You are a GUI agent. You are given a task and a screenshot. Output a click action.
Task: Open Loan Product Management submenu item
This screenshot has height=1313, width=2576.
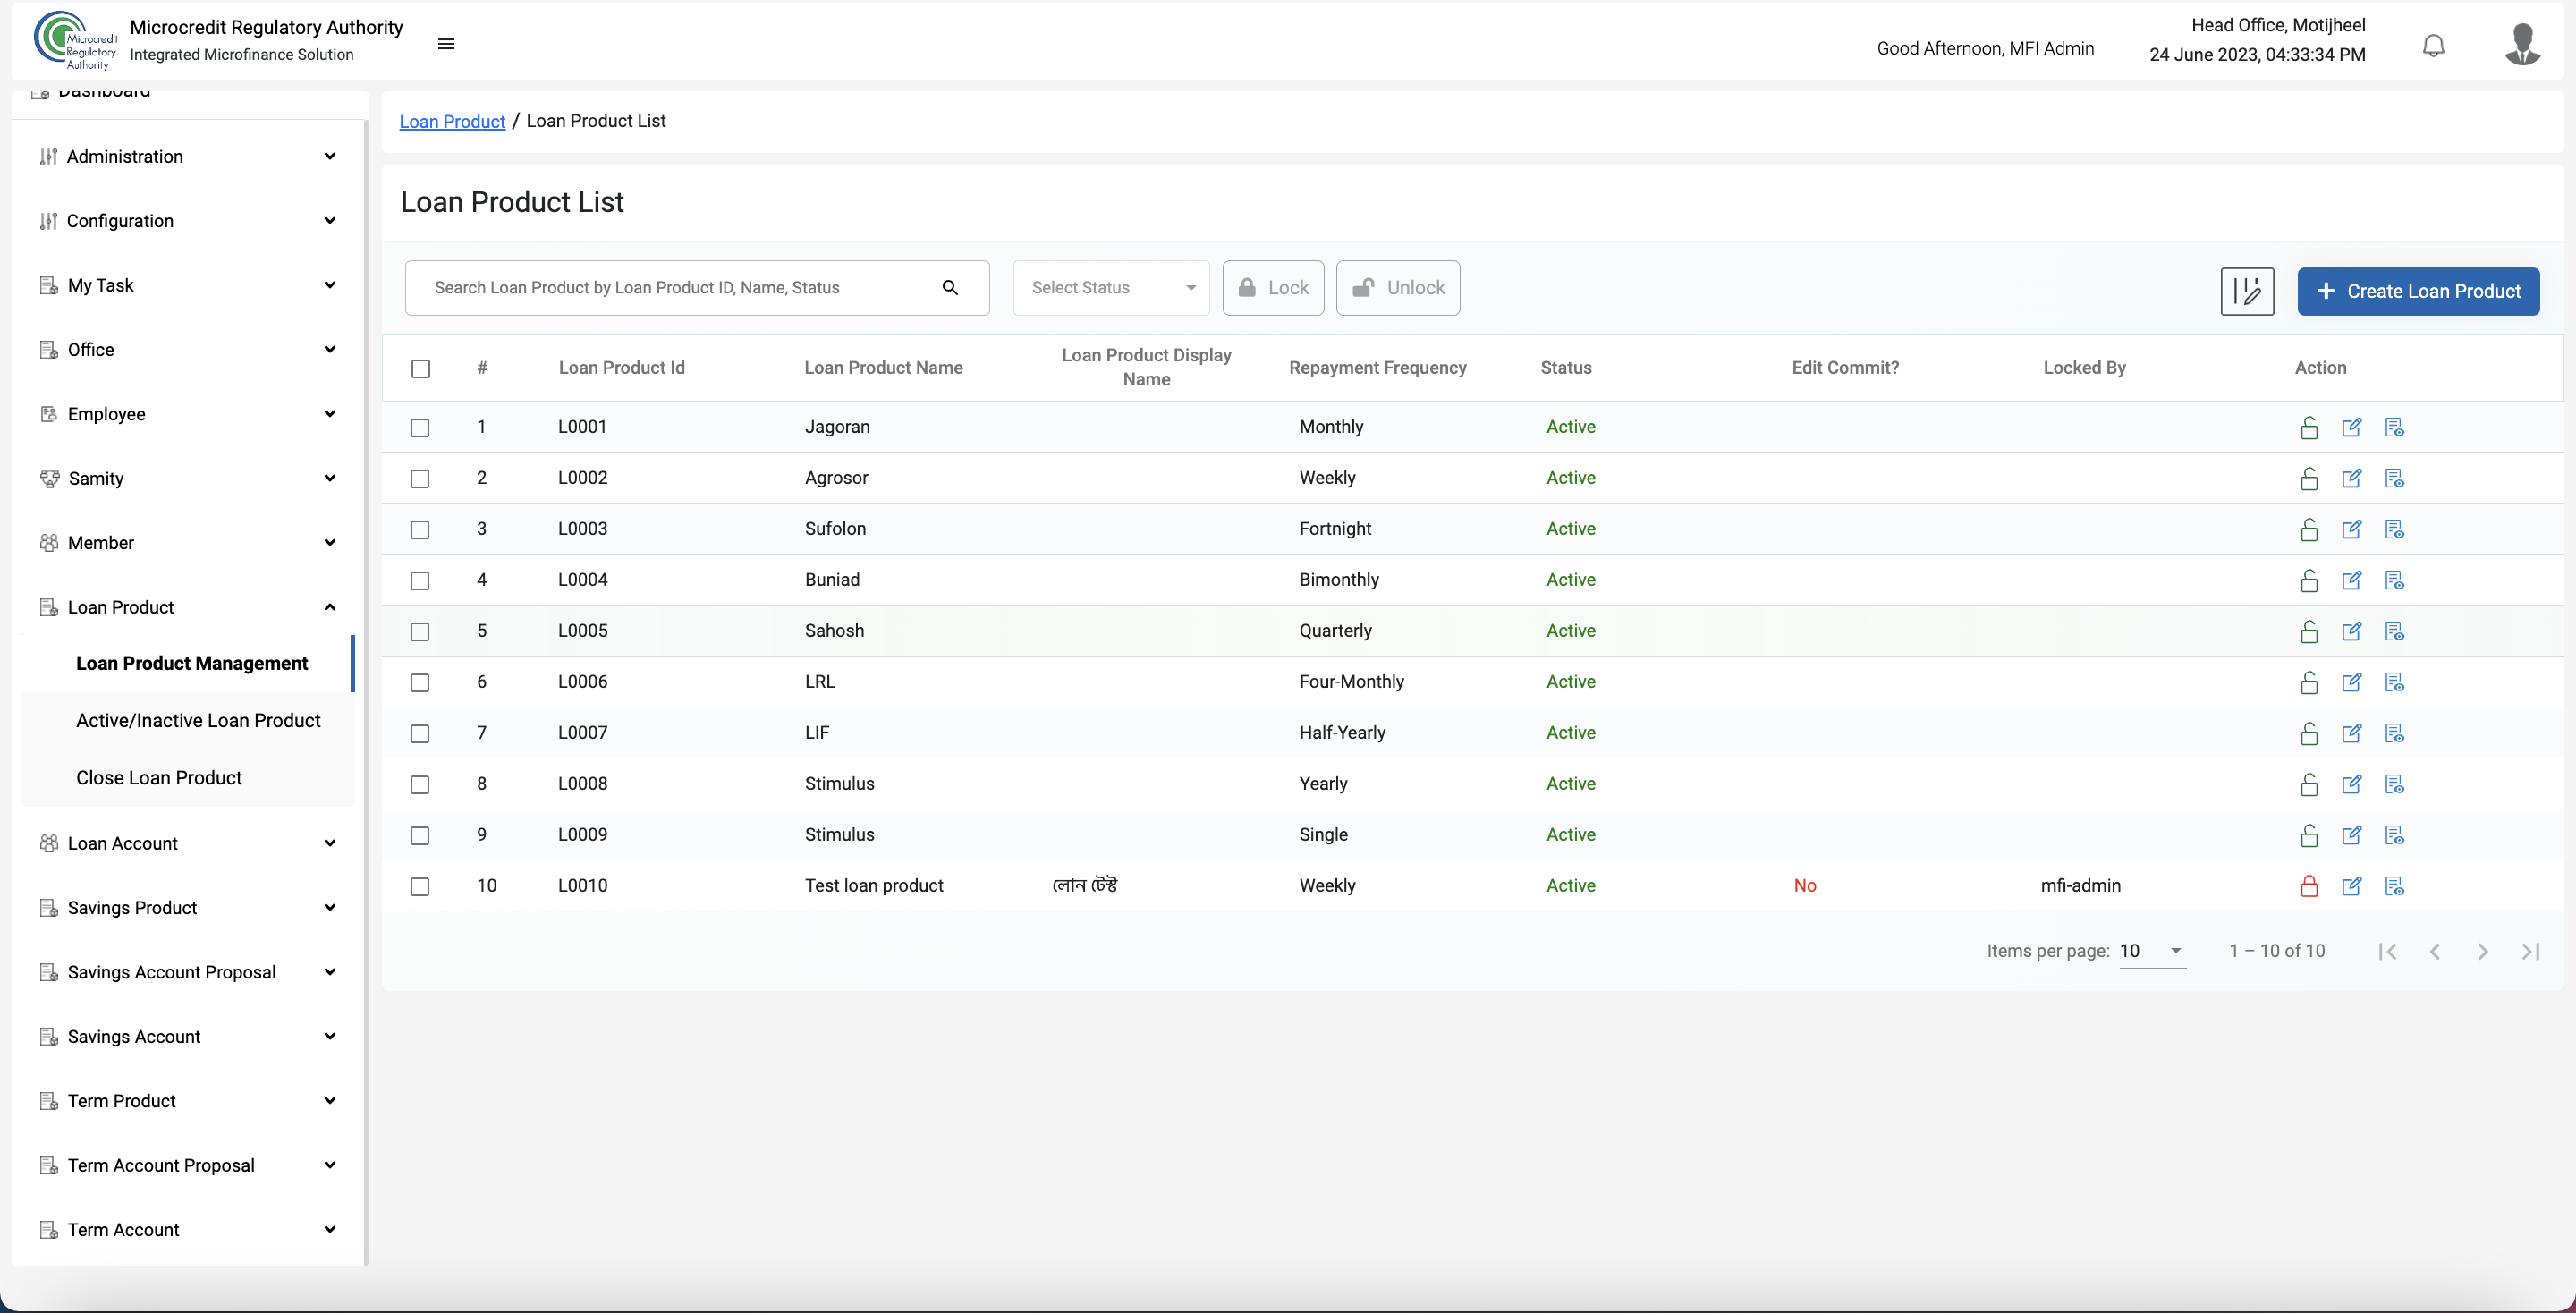click(x=188, y=664)
